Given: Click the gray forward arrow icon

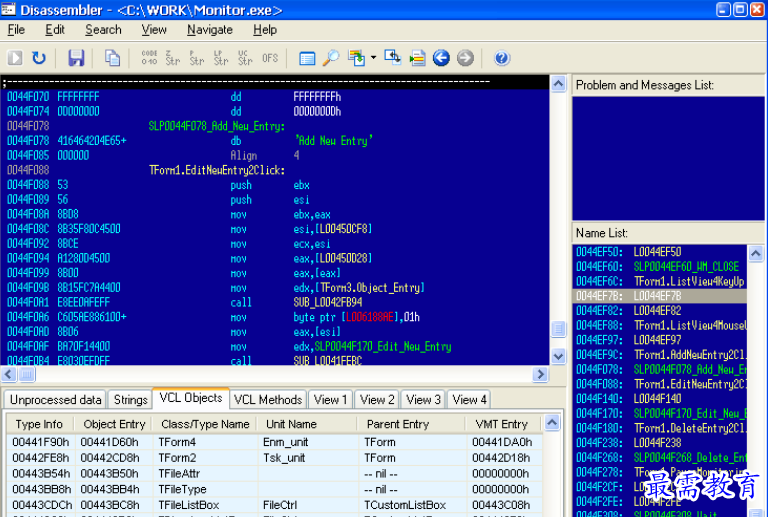Looking at the screenshot, I should [465, 58].
